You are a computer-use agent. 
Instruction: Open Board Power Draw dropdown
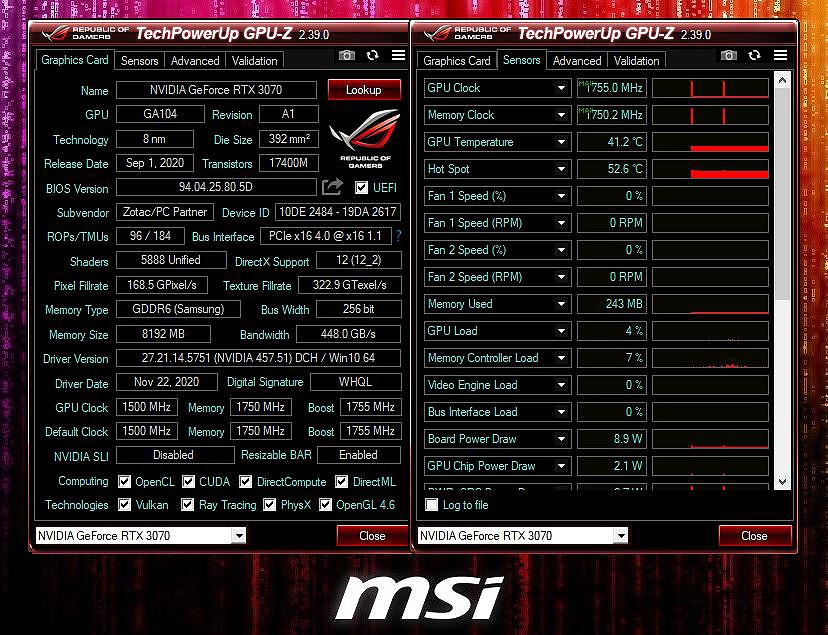(561, 439)
